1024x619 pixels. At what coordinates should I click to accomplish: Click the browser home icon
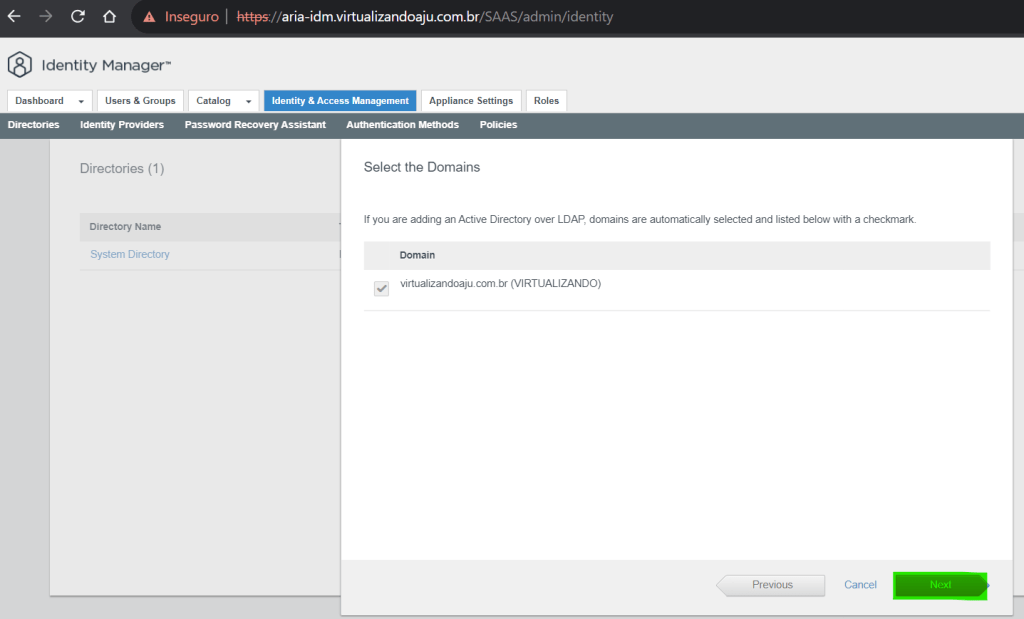pyautogui.click(x=110, y=17)
